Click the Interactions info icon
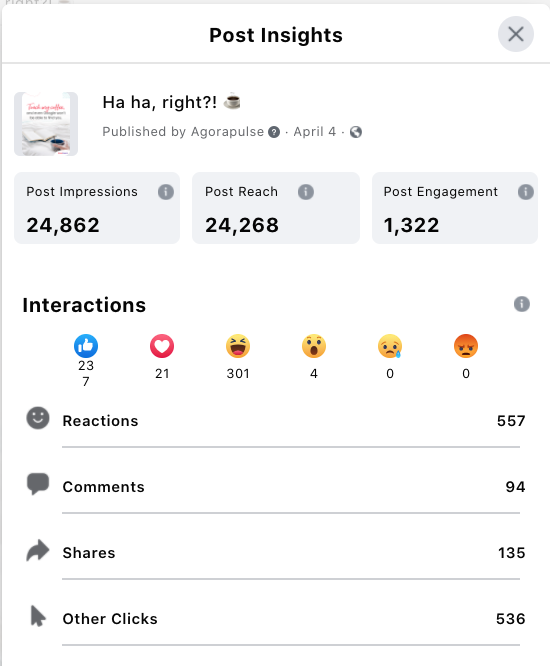The image size is (550, 666). (522, 304)
